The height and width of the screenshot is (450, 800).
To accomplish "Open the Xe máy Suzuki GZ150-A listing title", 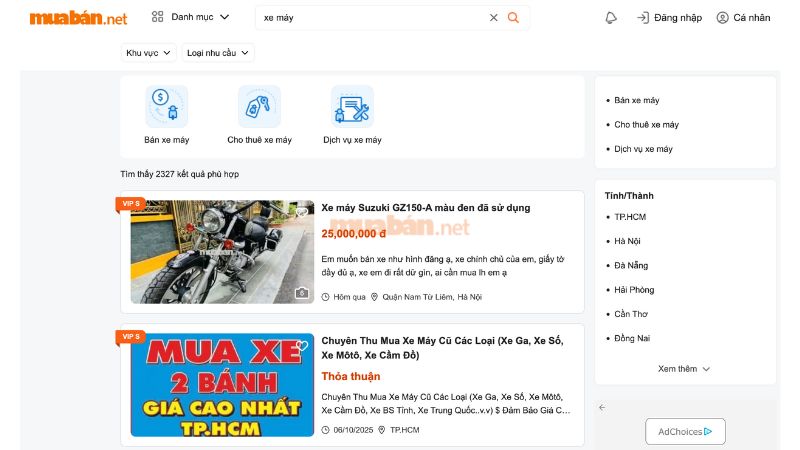I will pos(425,207).
